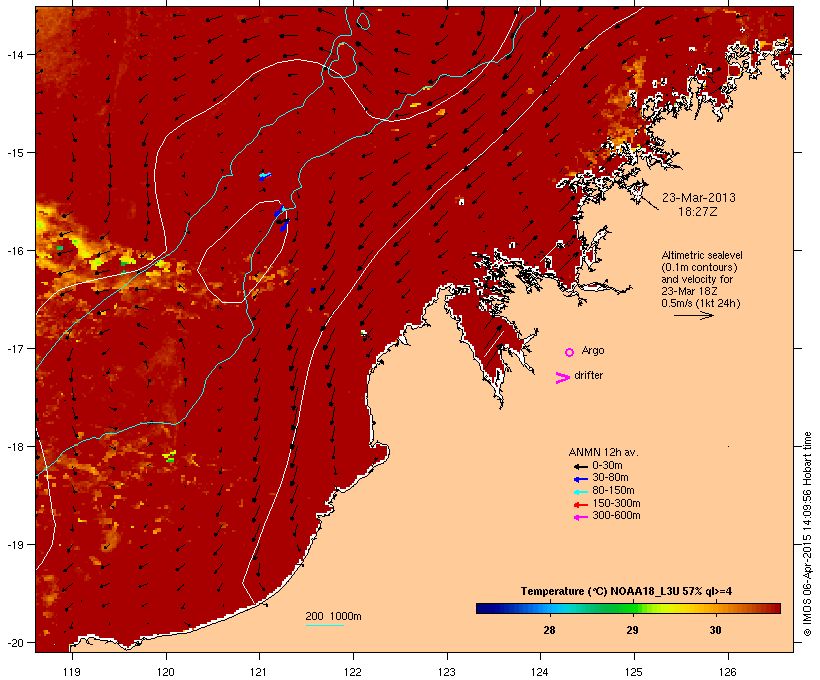Image resolution: width=820 pixels, height=680 pixels.
Task: Click the '300-600m' depth label
Action: [616, 515]
